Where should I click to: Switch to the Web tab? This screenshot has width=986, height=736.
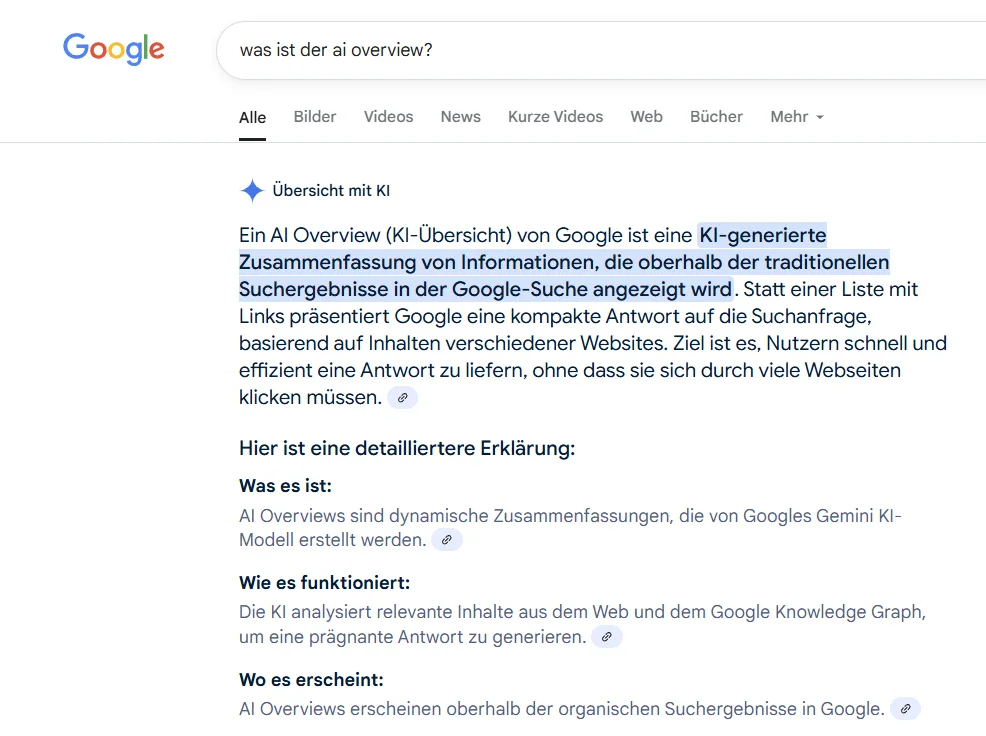pos(646,117)
